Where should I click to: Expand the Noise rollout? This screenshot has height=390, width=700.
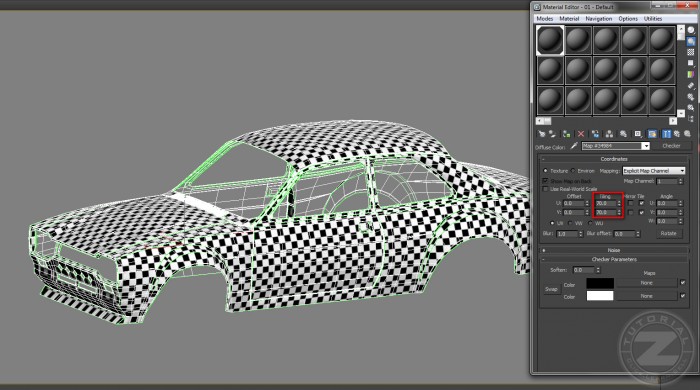pos(614,250)
